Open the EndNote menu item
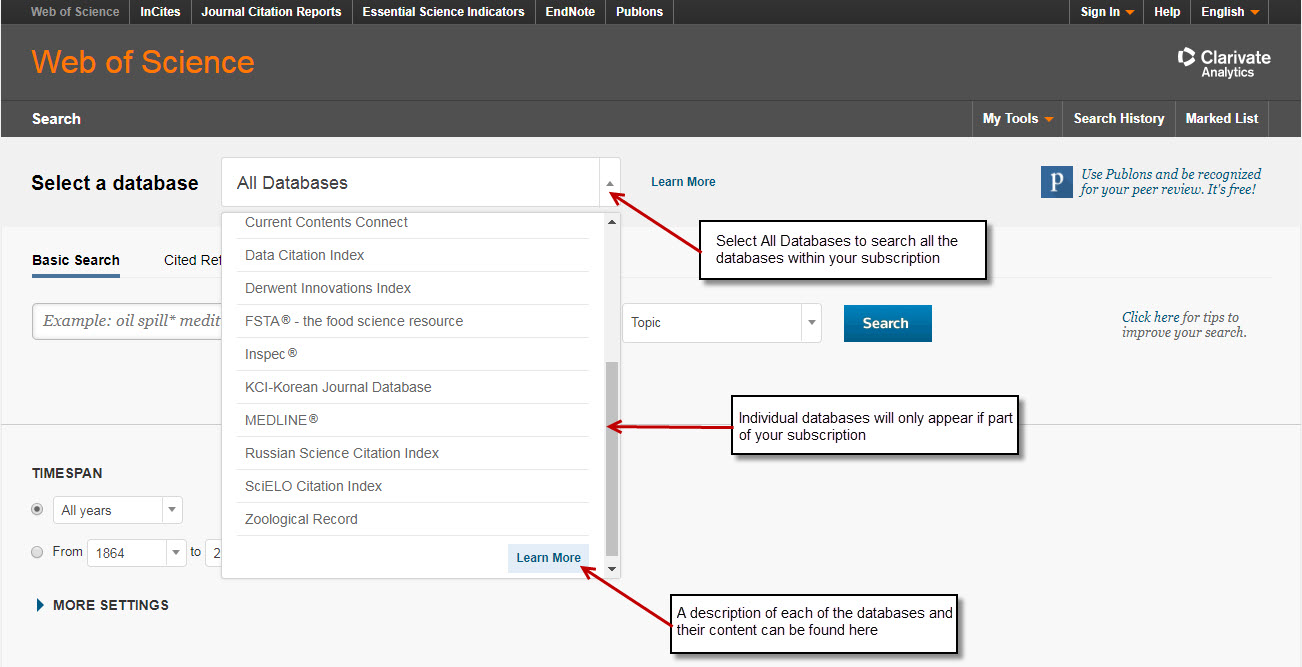Viewport: 1302px width, 667px height. (569, 12)
